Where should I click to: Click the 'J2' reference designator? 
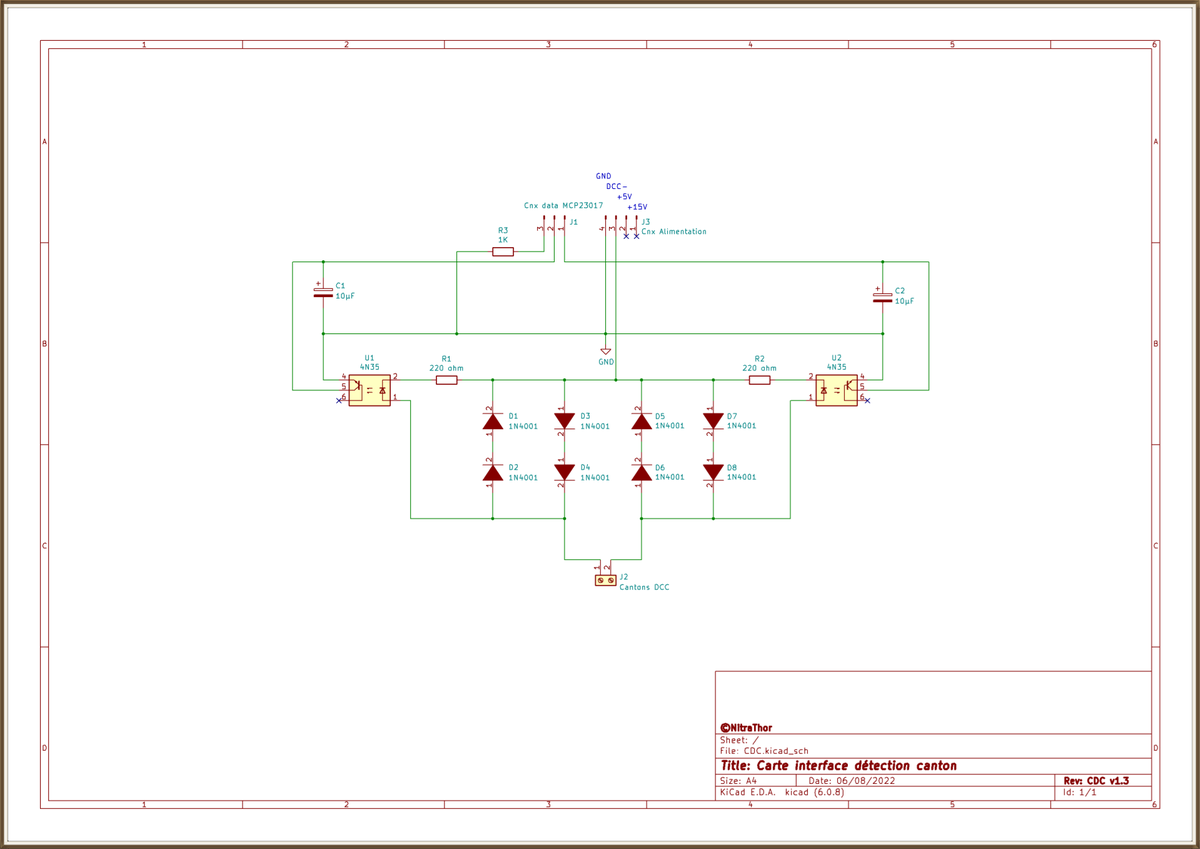point(624,577)
